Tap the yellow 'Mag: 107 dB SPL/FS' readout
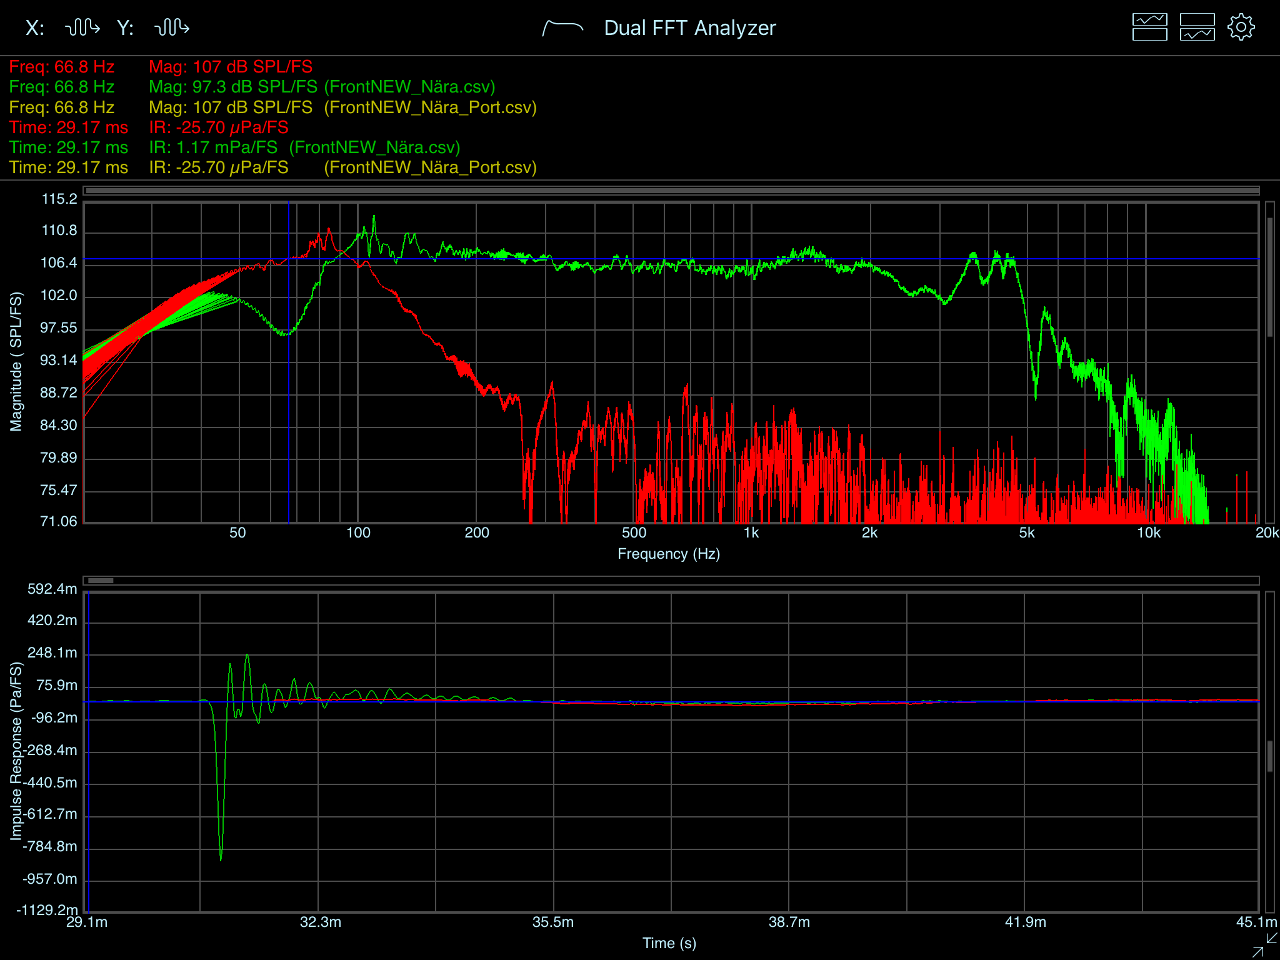The width and height of the screenshot is (1280, 960). point(231,107)
